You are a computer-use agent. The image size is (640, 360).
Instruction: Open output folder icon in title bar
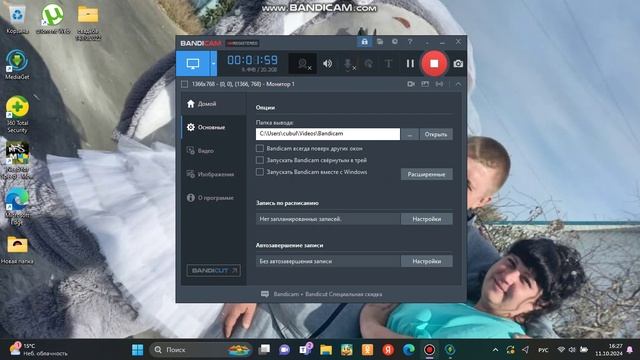[380, 42]
